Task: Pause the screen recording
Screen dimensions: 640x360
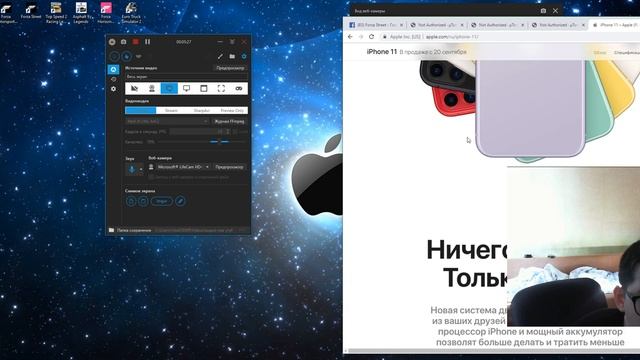Action: point(148,42)
